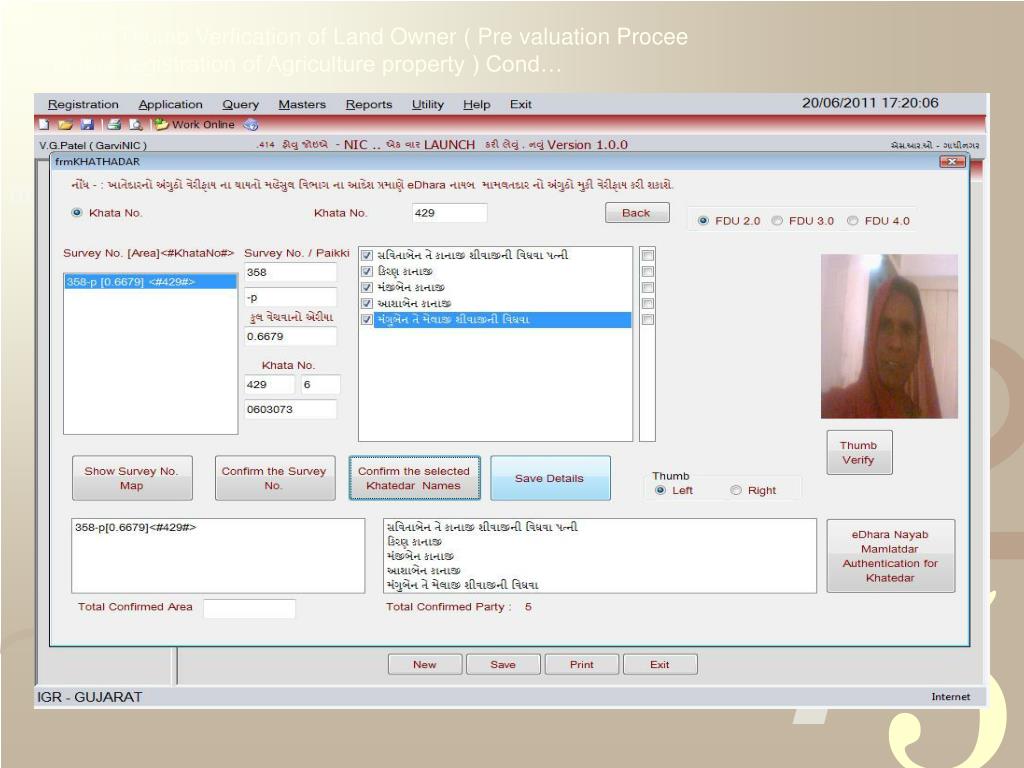The width and height of the screenshot is (1024, 768).
Task: Open the Query menu
Action: [x=240, y=104]
